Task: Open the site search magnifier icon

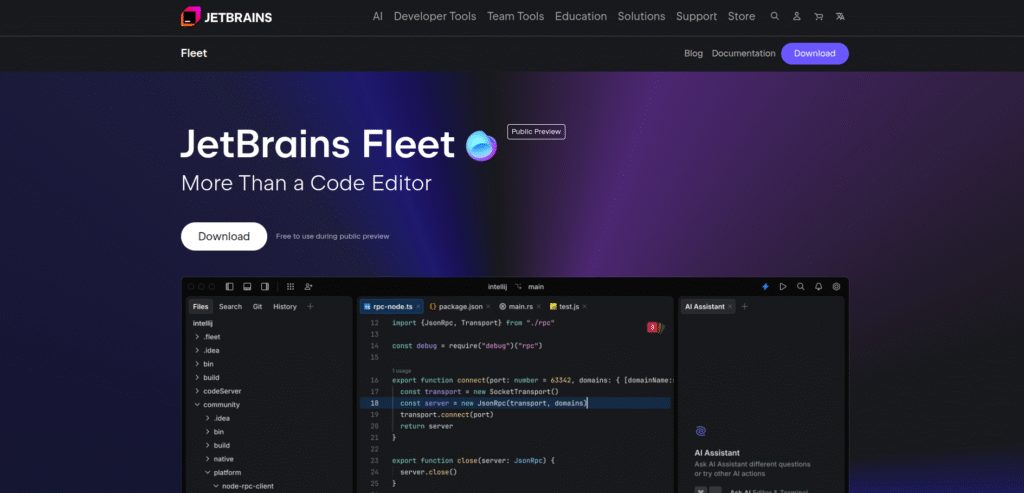Action: (x=775, y=17)
